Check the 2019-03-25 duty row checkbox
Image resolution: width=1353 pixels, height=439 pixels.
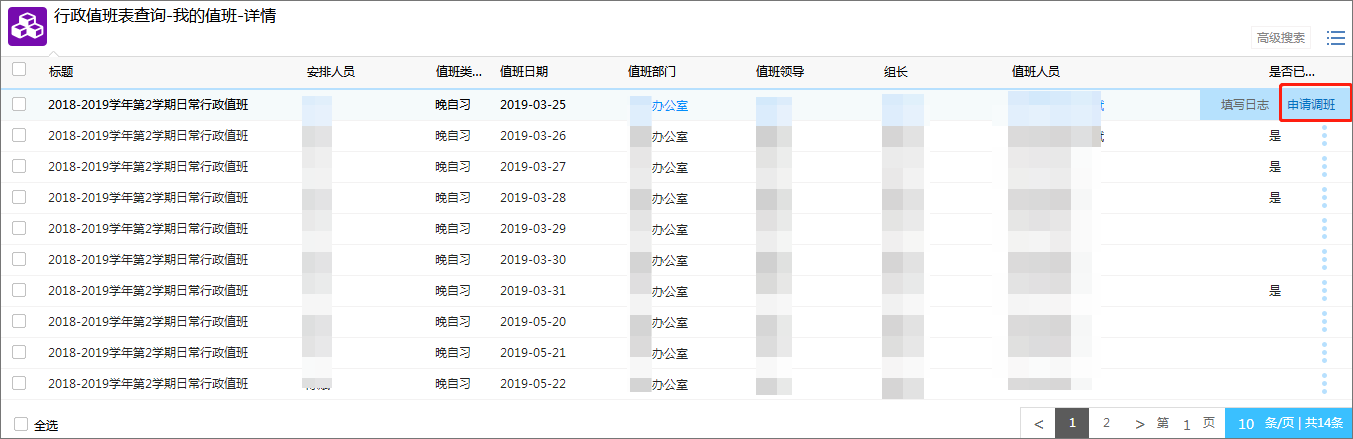tap(19, 104)
